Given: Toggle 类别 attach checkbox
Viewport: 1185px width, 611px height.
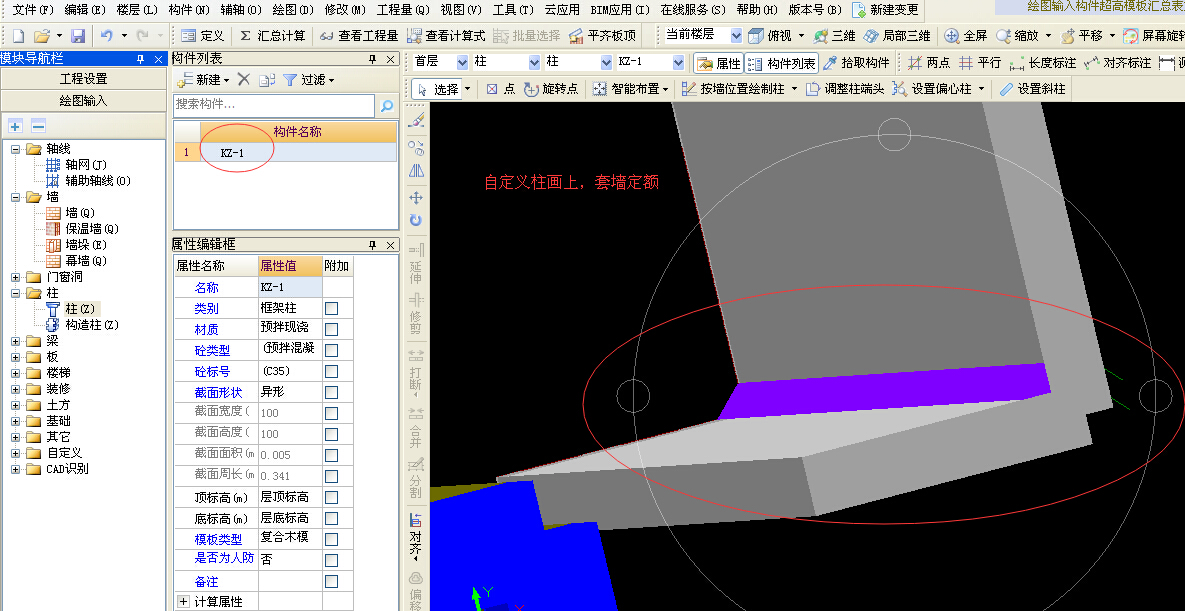Looking at the screenshot, I should pyautogui.click(x=331, y=309).
